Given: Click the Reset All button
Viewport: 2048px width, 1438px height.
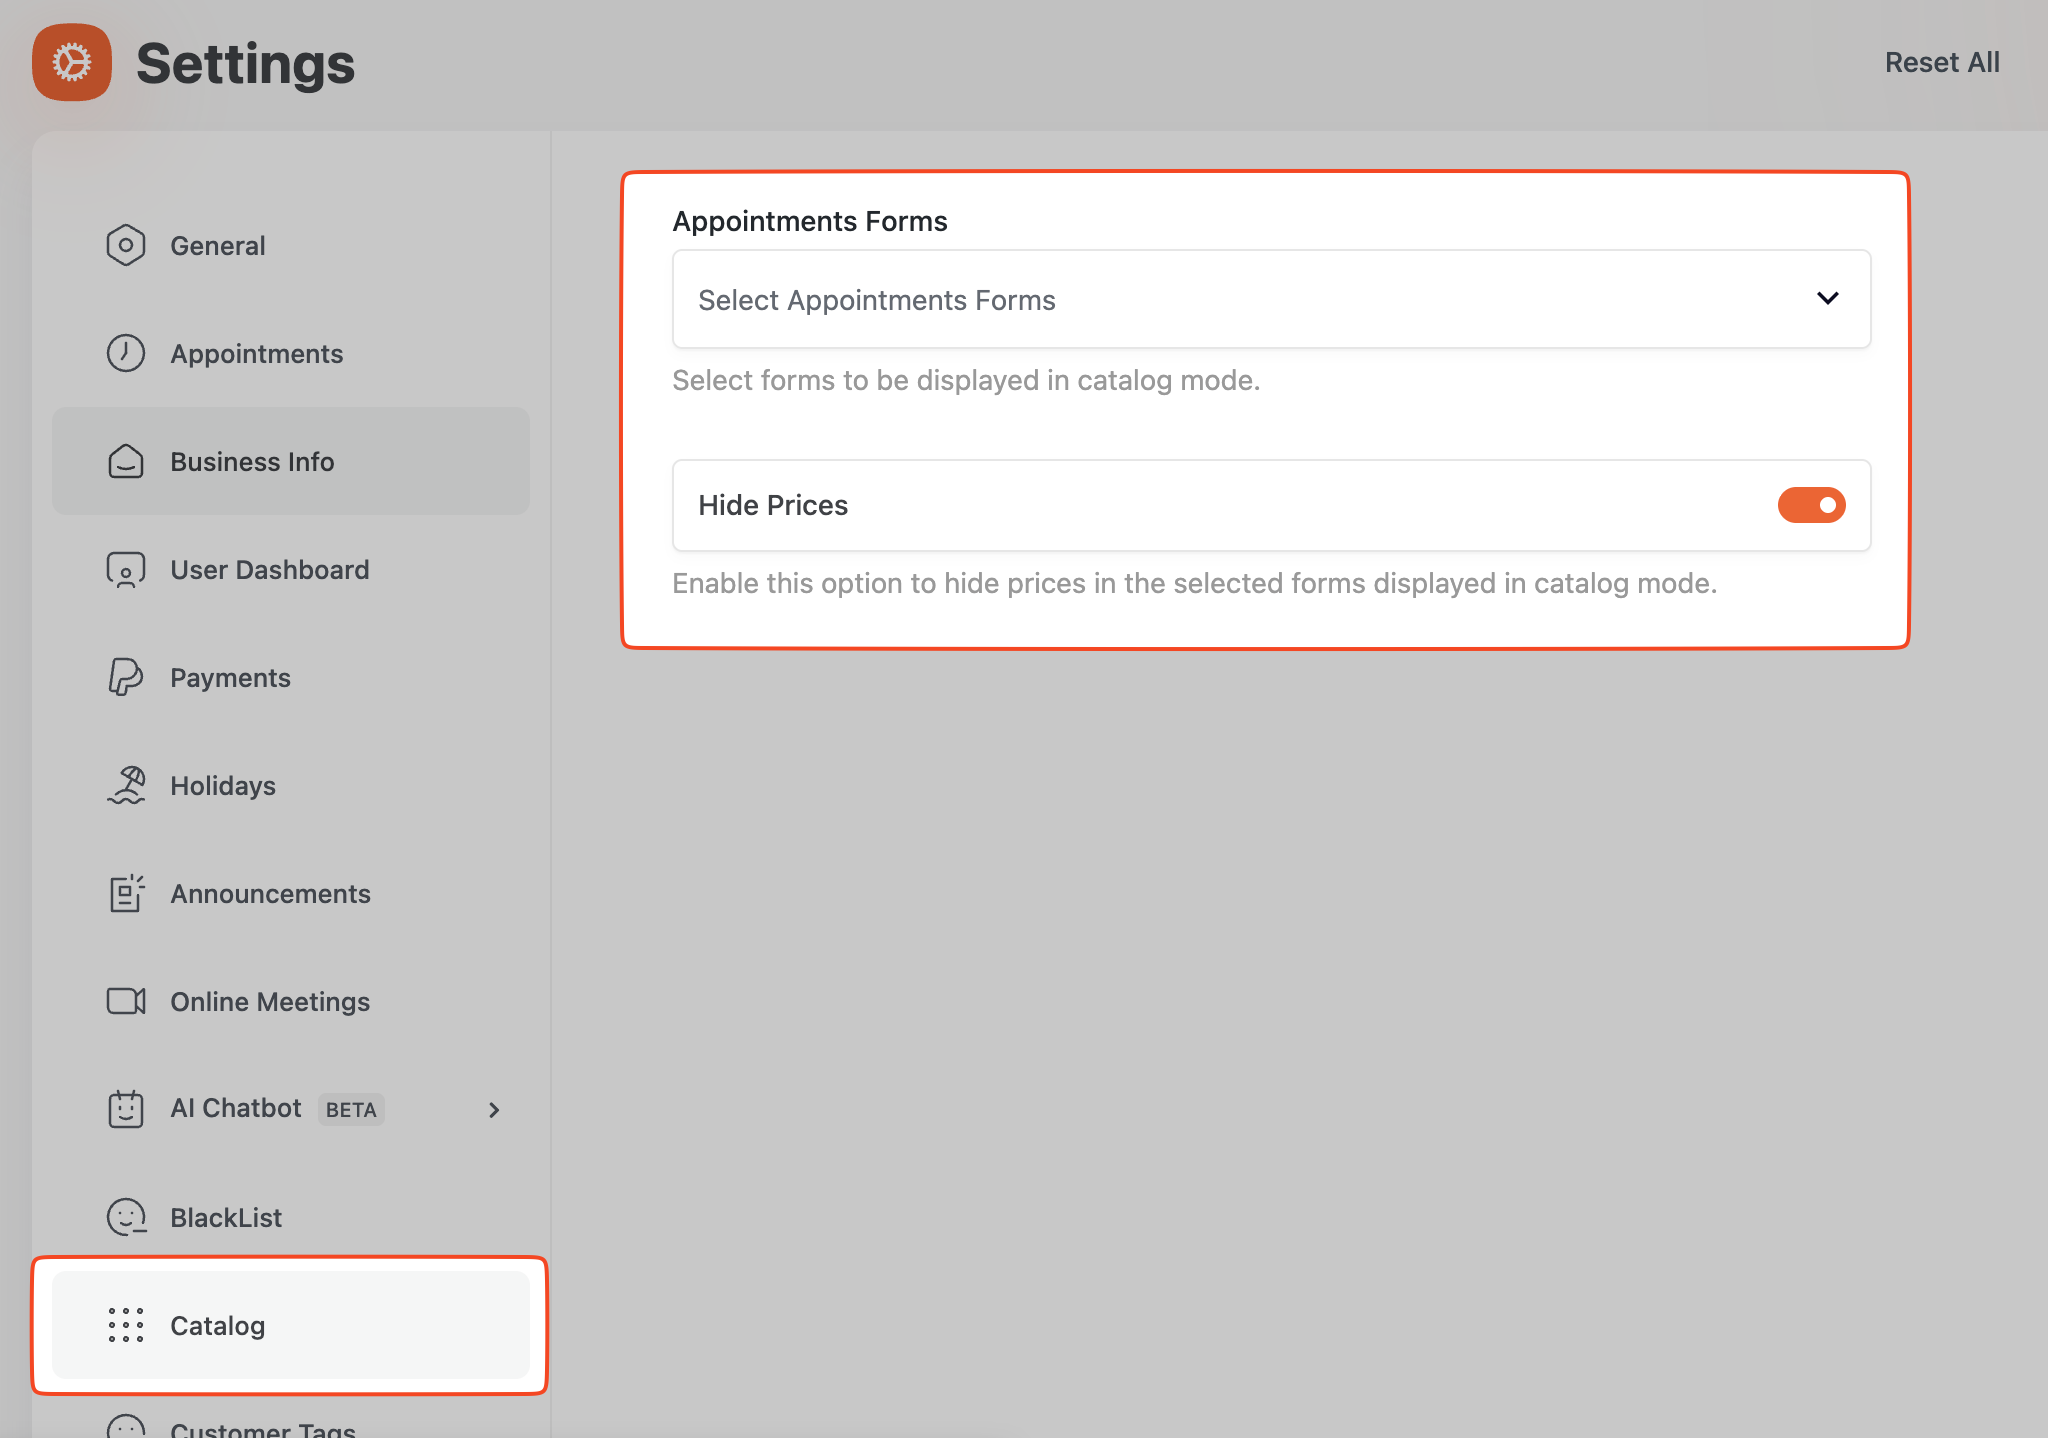Looking at the screenshot, I should (1942, 63).
